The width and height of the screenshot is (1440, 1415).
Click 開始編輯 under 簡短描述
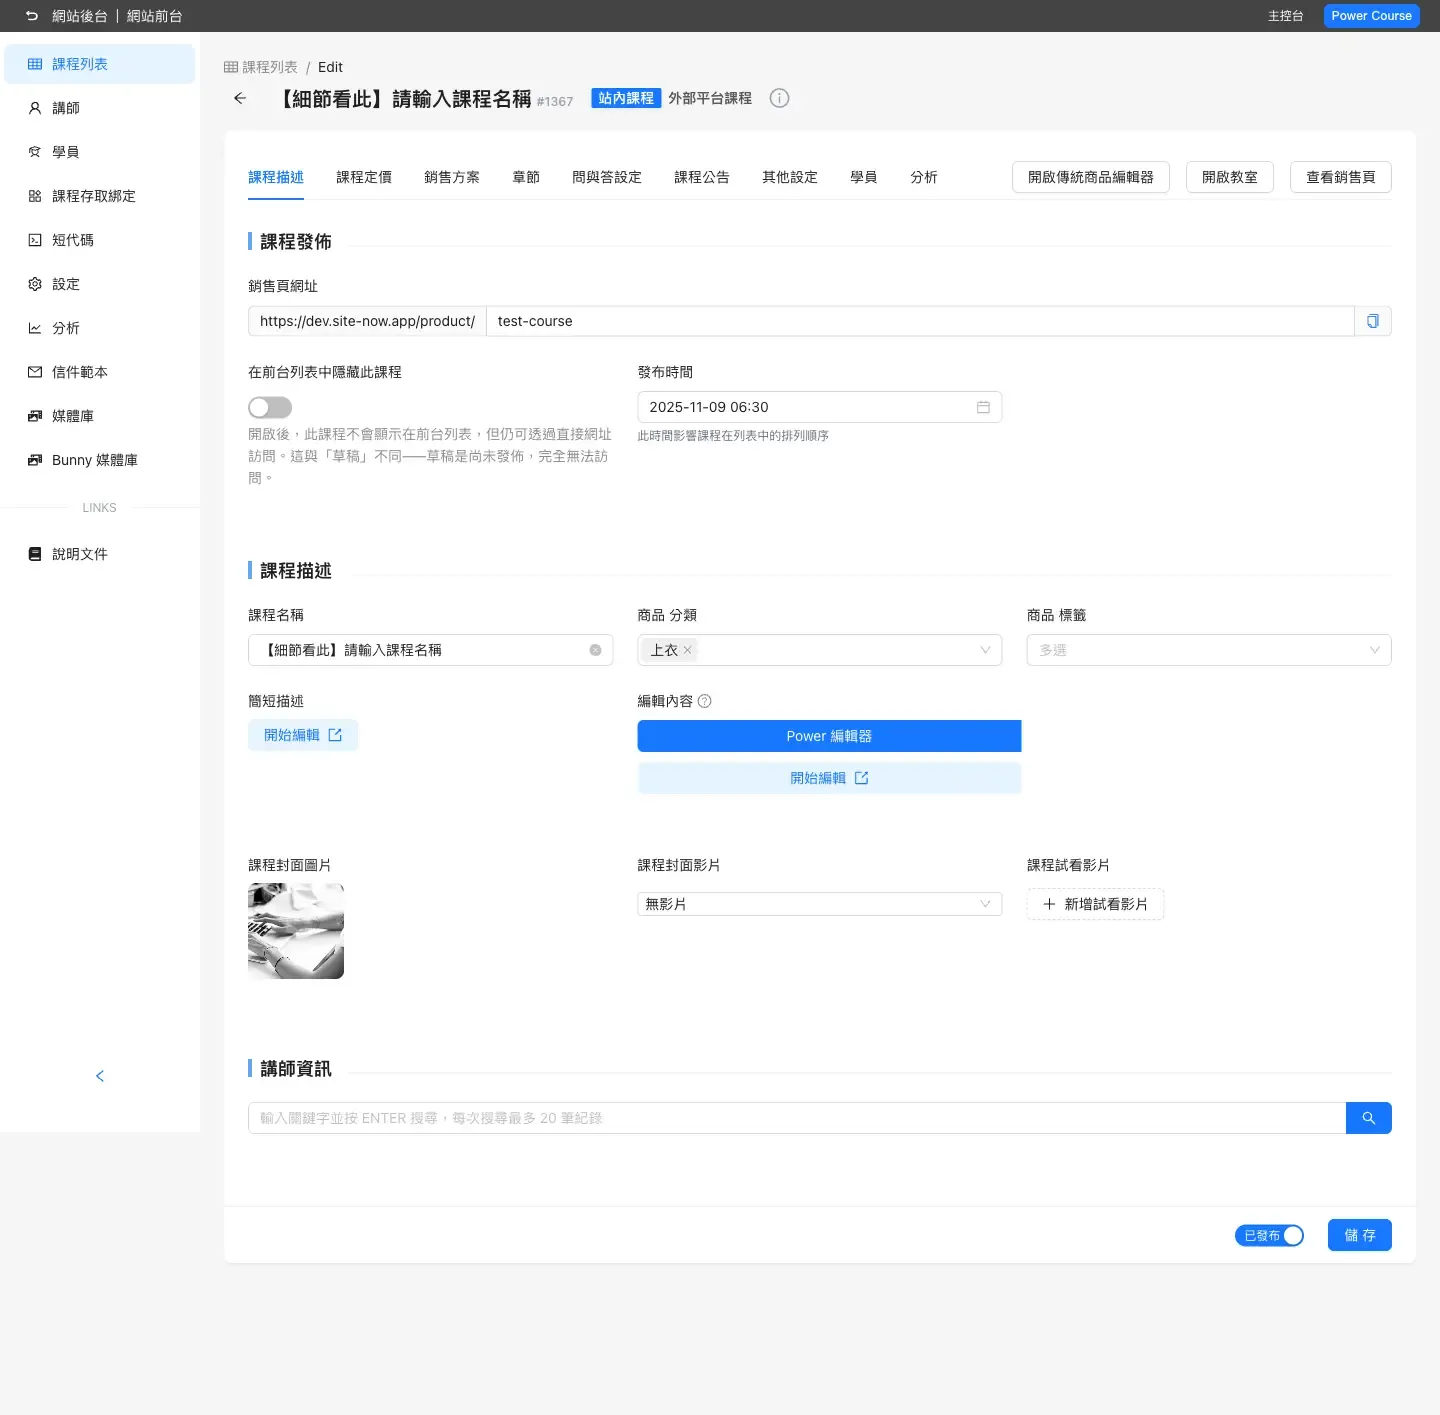(303, 735)
